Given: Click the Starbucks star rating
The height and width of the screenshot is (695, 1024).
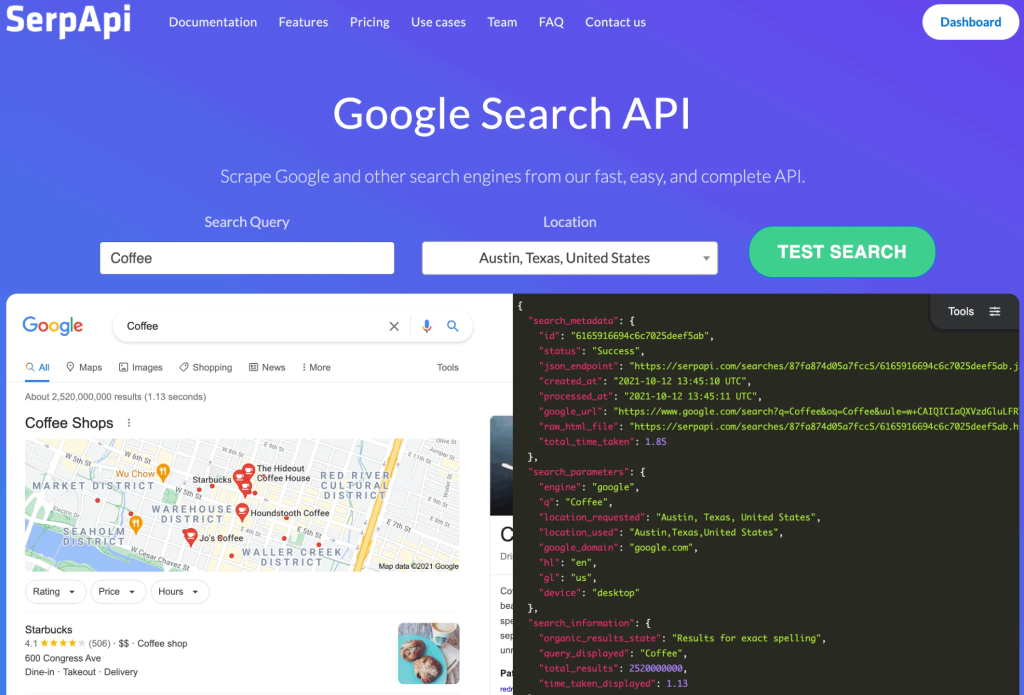Looking at the screenshot, I should (x=62, y=643).
